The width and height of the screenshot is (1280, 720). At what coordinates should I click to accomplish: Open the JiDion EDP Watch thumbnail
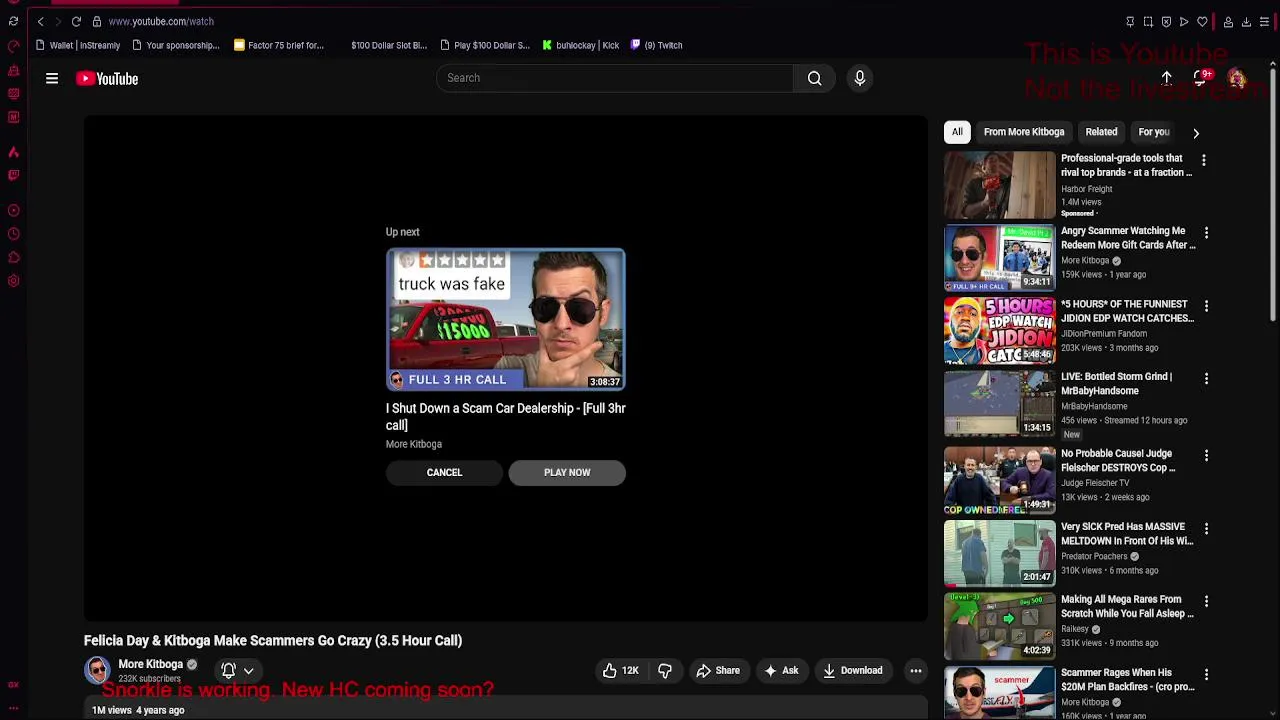pos(999,331)
